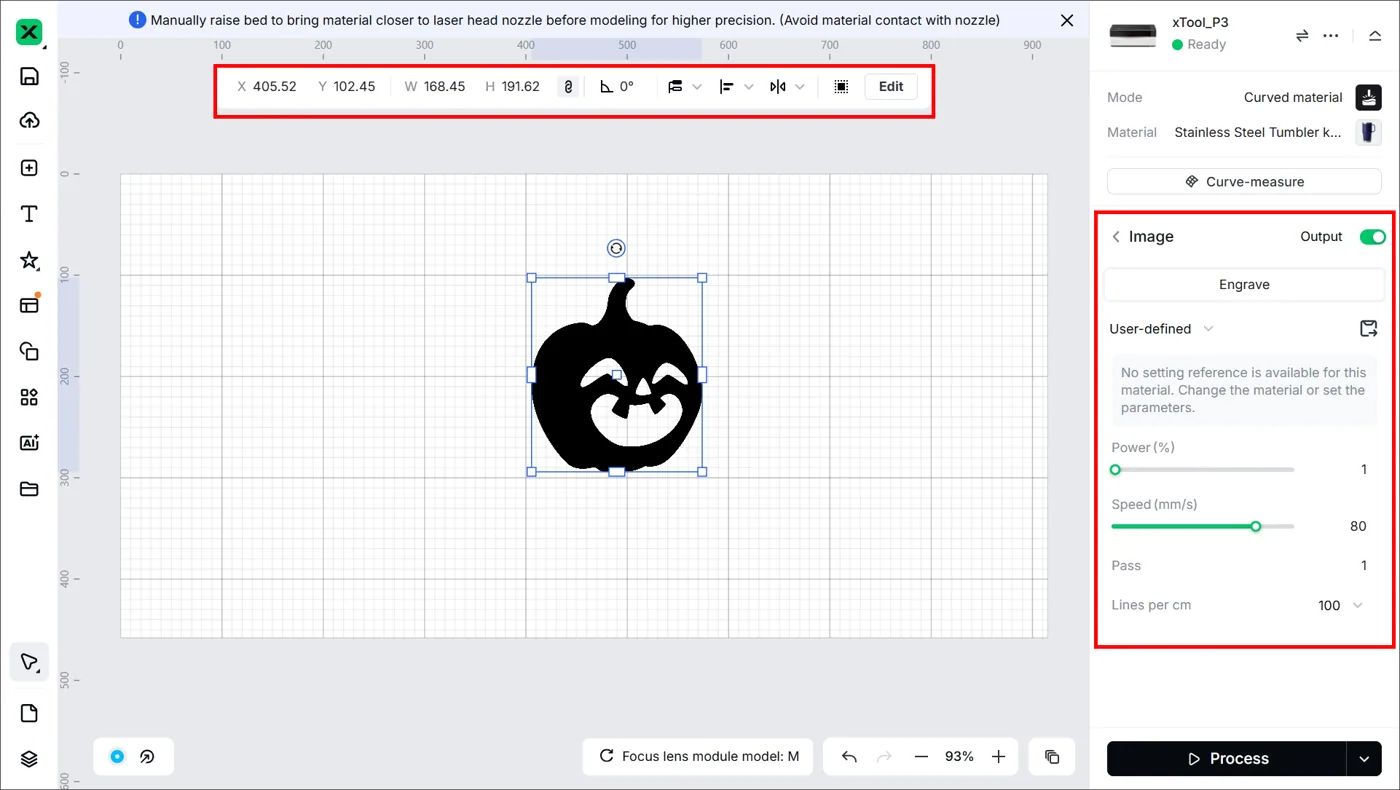This screenshot has width=1400, height=790.
Task: Click the add image plus icon
Action: 29,168
